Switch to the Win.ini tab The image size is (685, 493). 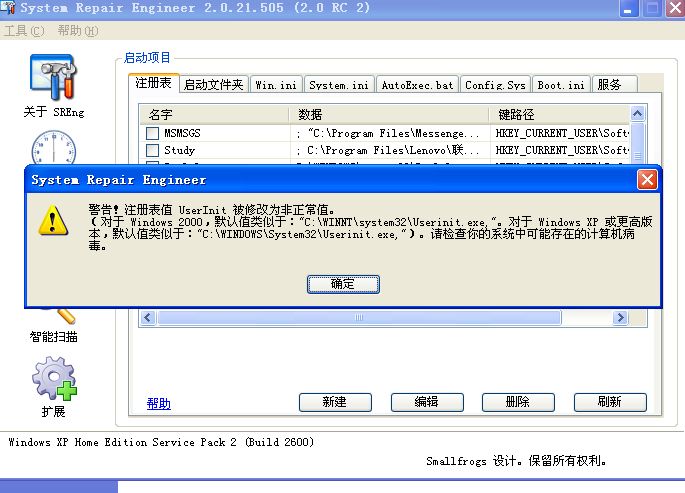276,84
